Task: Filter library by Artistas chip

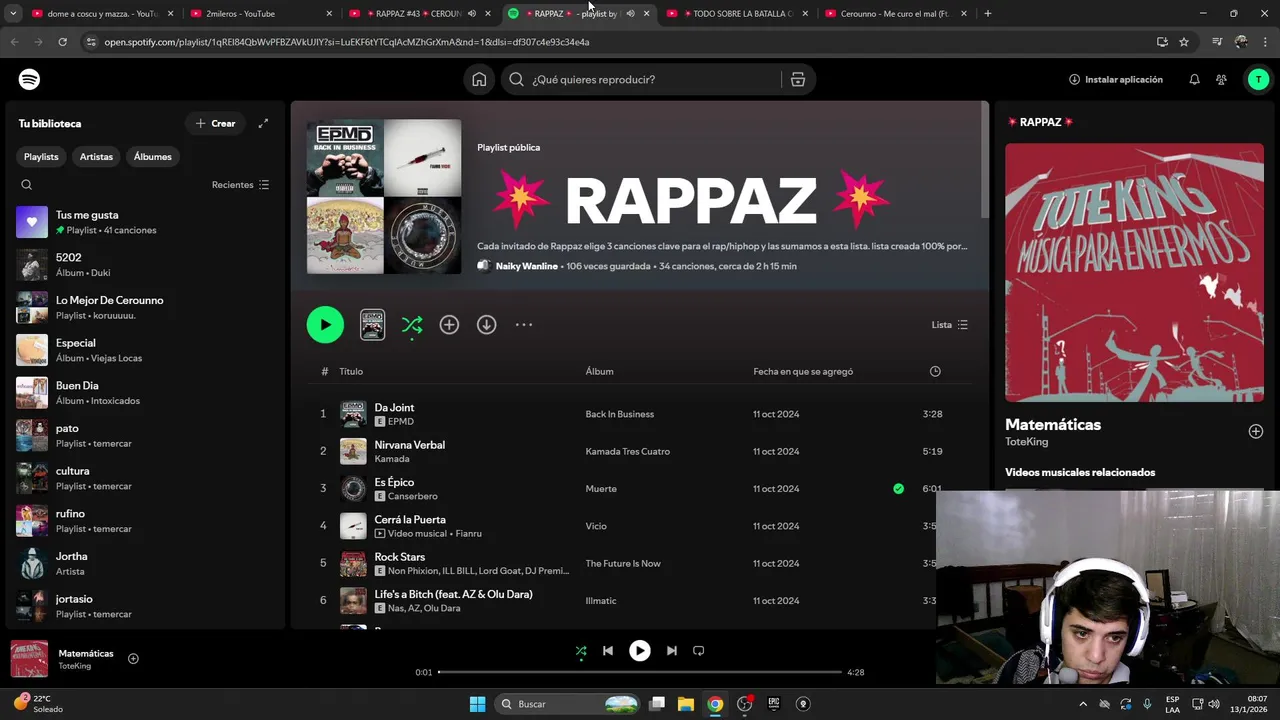Action: [96, 157]
